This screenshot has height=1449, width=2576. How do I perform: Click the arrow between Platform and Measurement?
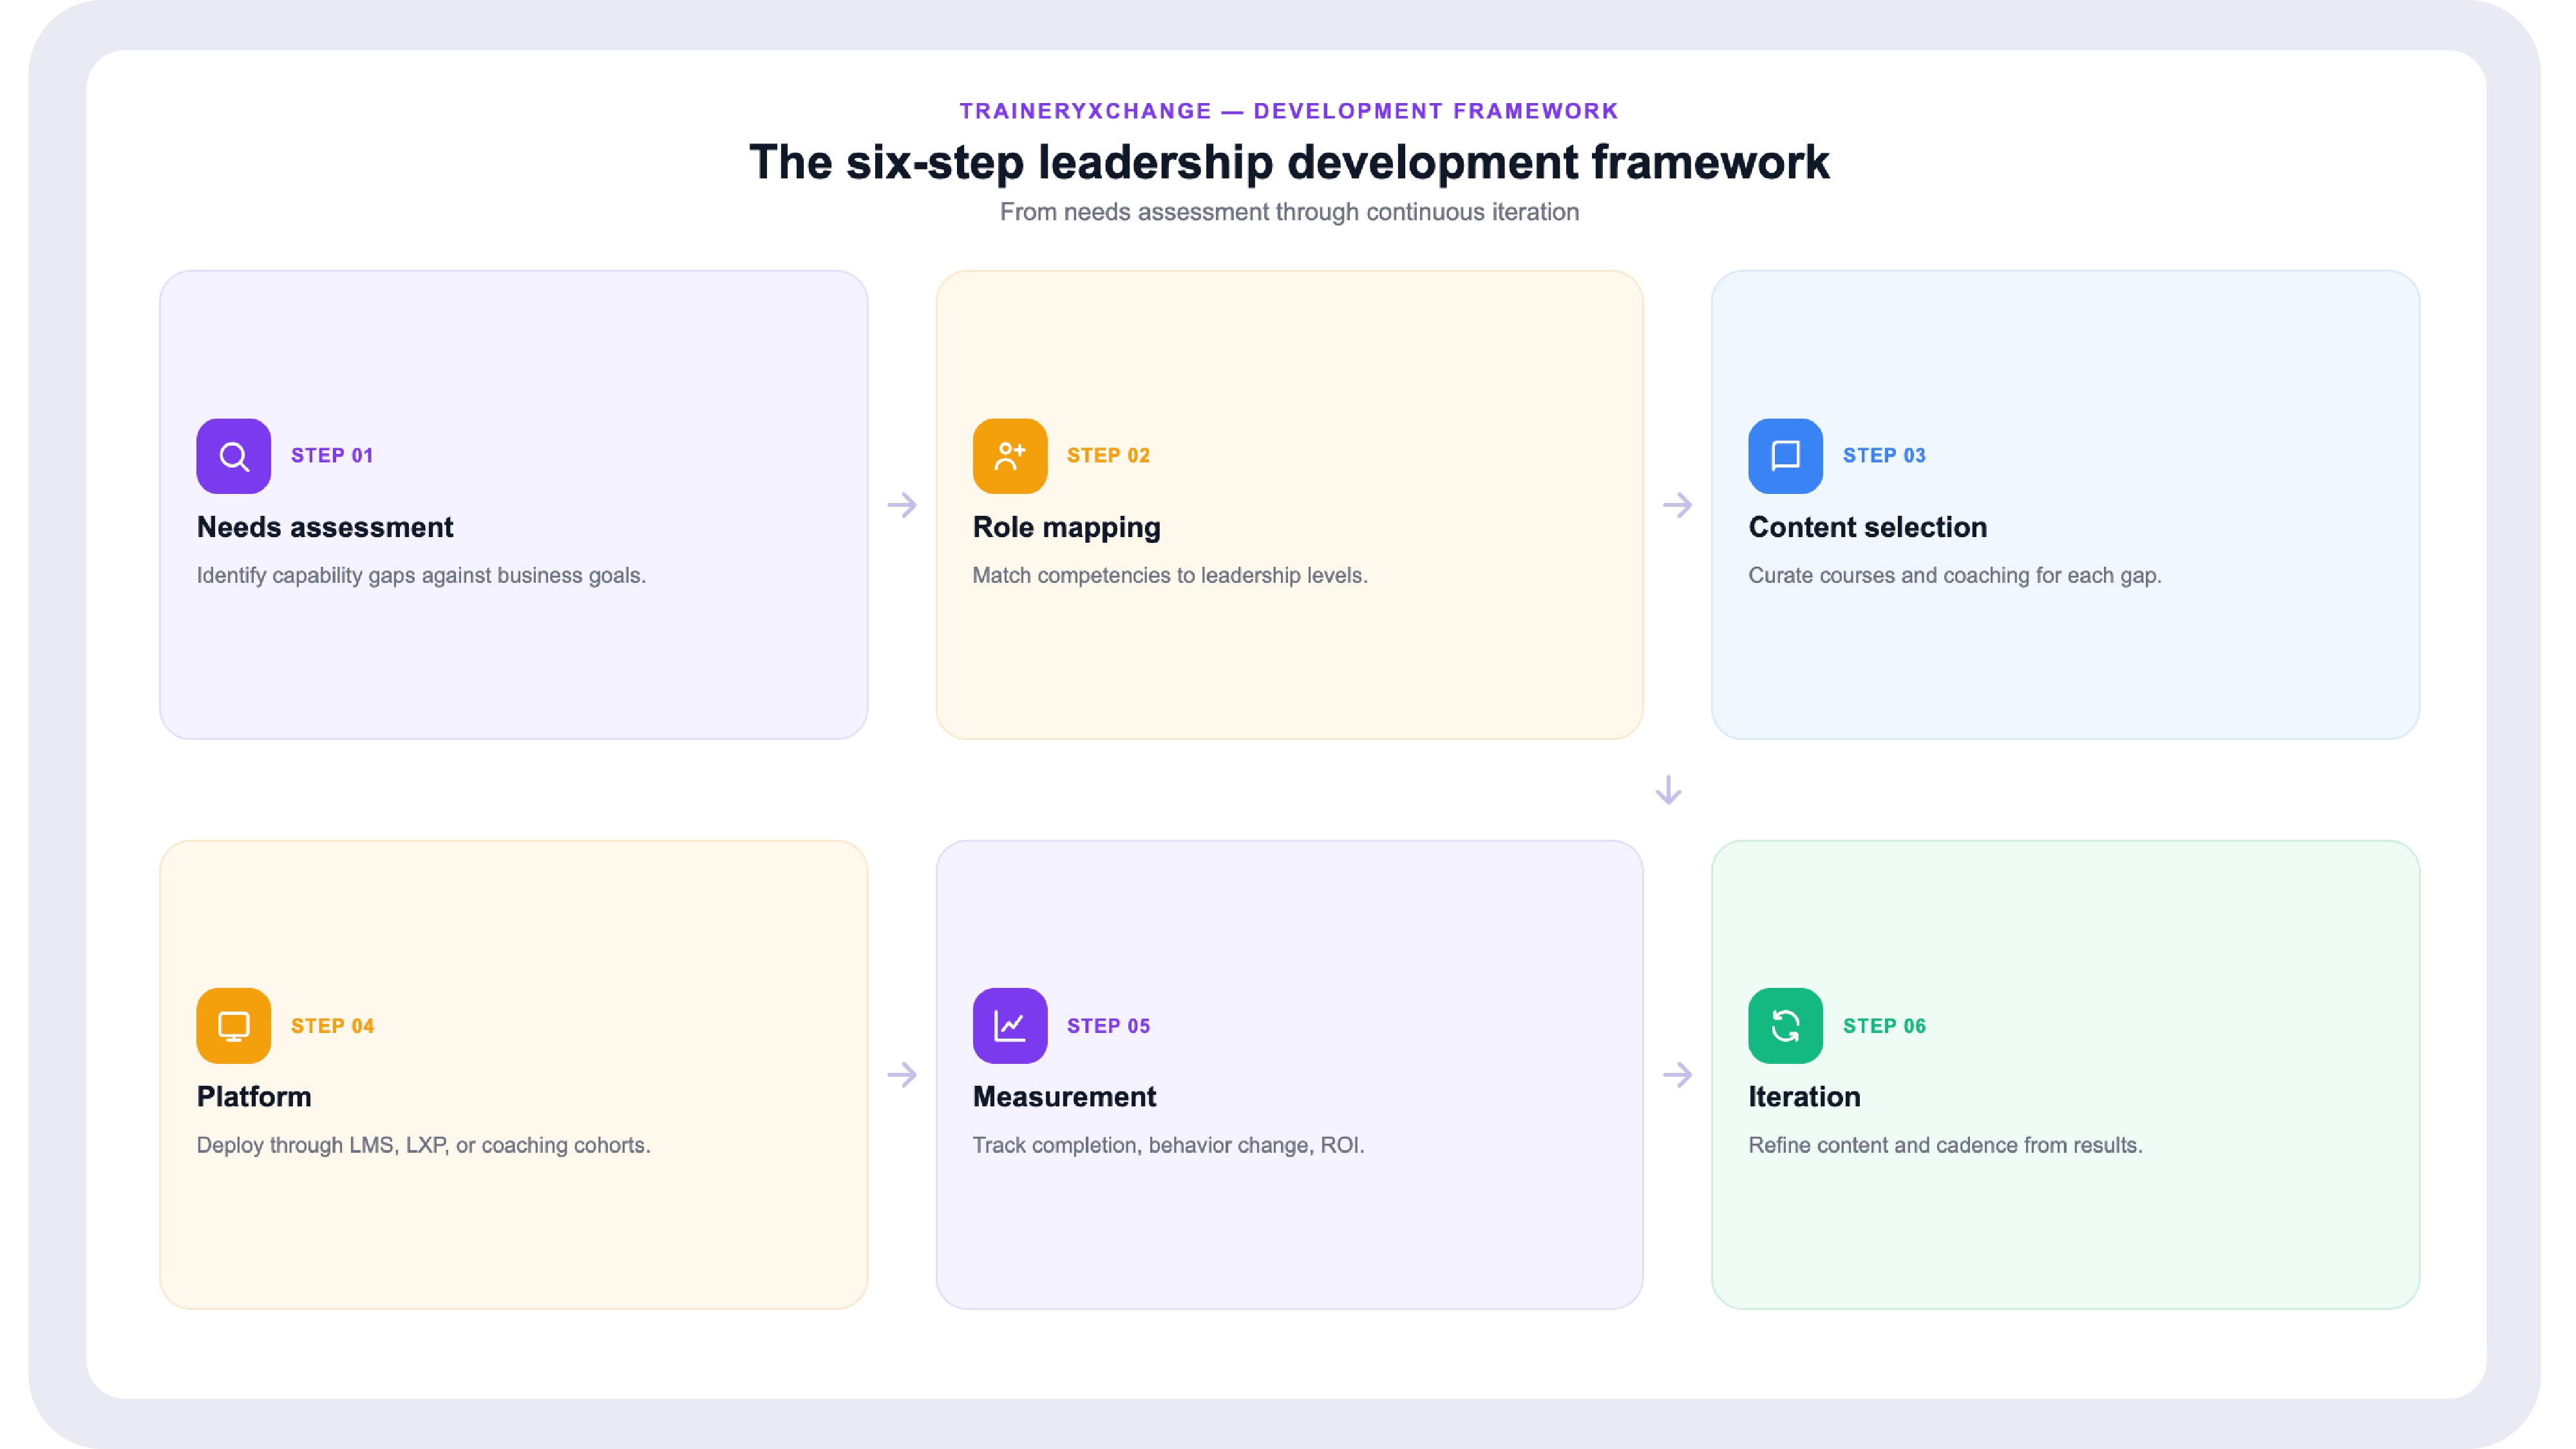[902, 1075]
